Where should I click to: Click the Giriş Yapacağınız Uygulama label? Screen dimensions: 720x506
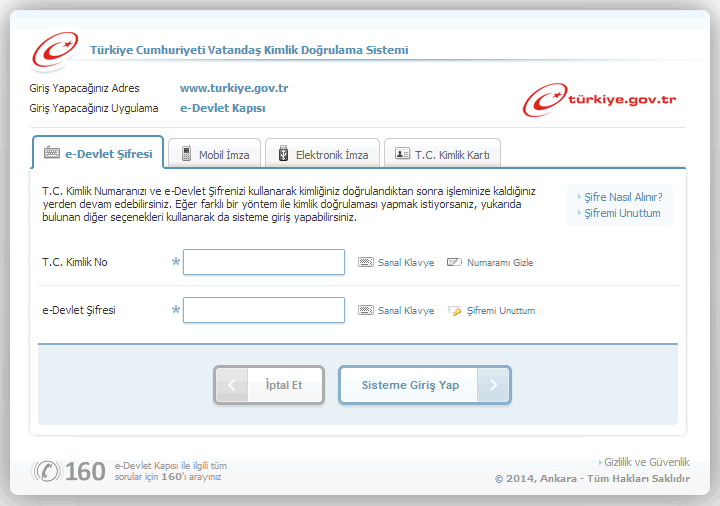click(94, 108)
